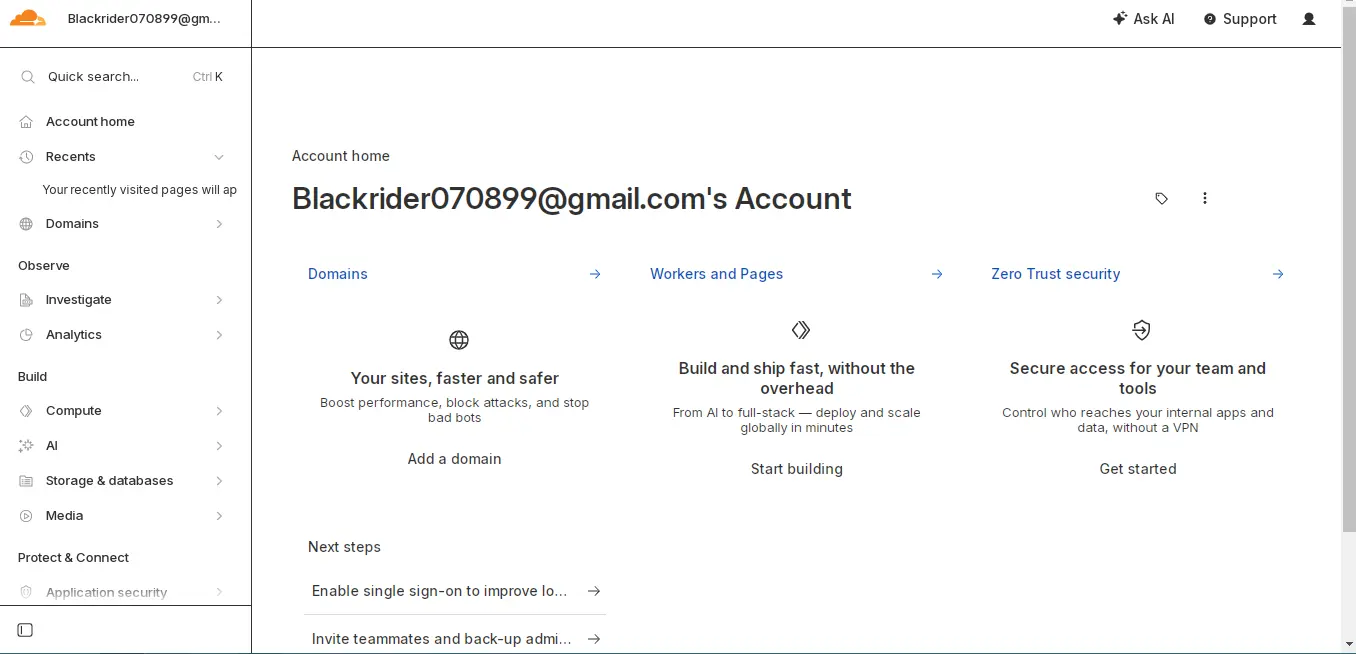
Task: Expand the Investigate chevron
Action: click(x=219, y=300)
